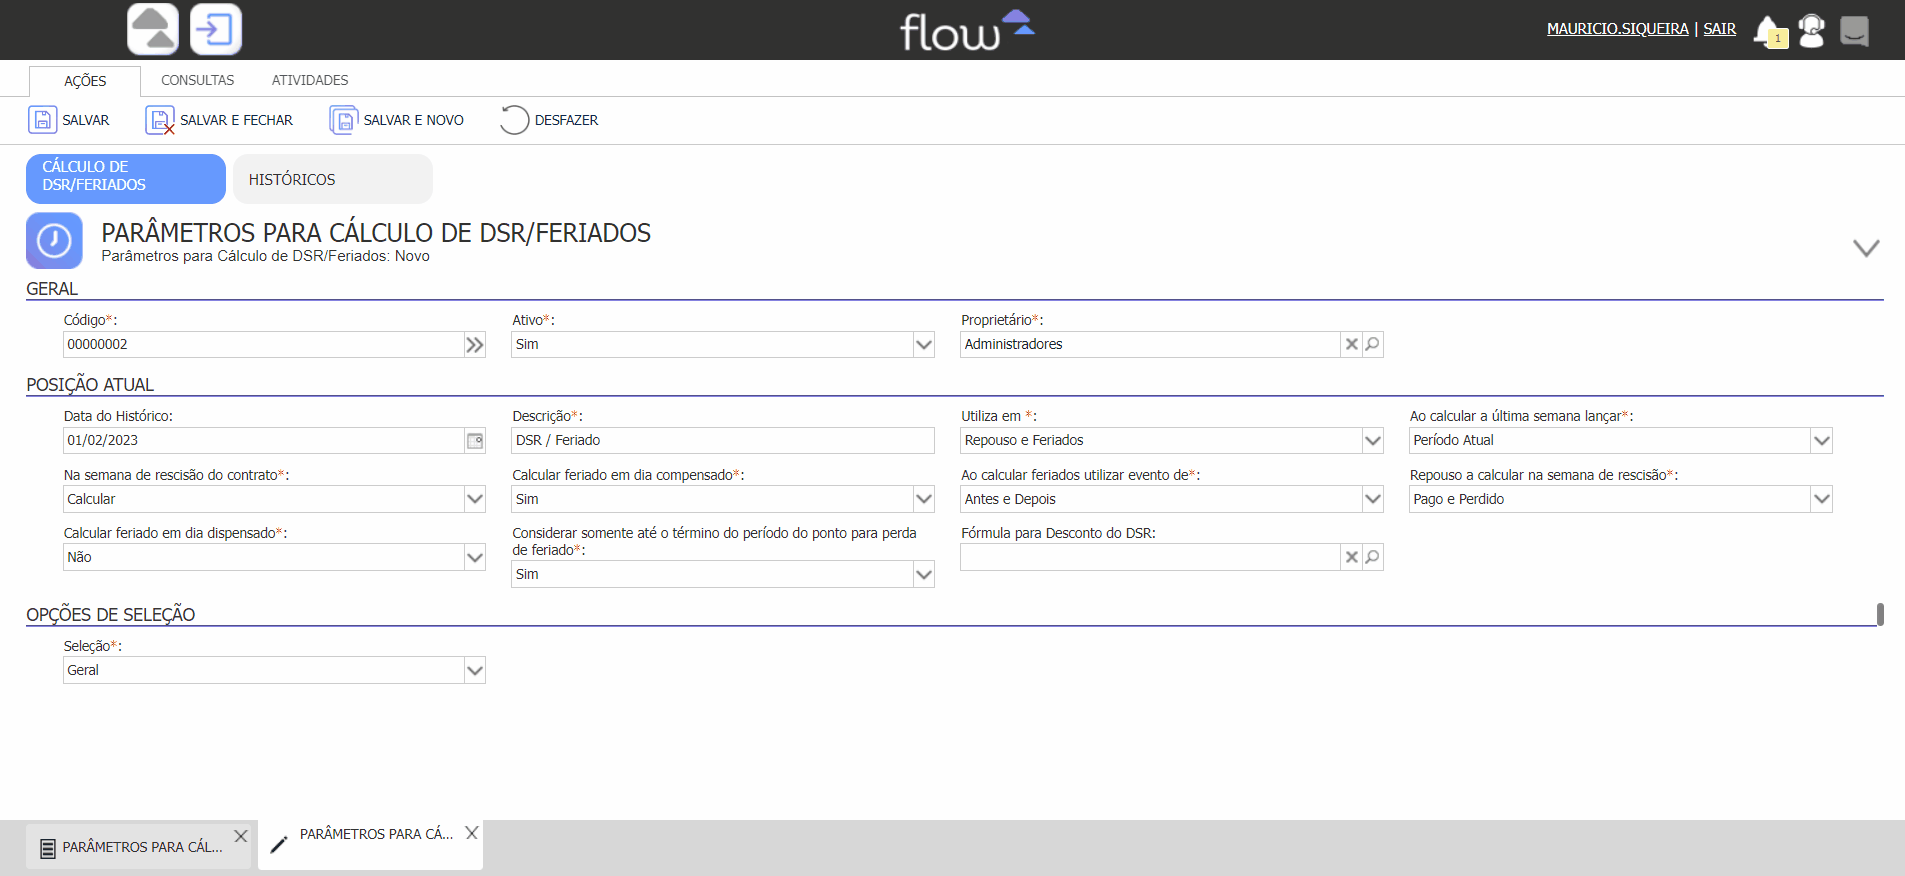Open Ao calcular a última semana lançar dropdown
Screen dimensions: 1905x876
1821,441
